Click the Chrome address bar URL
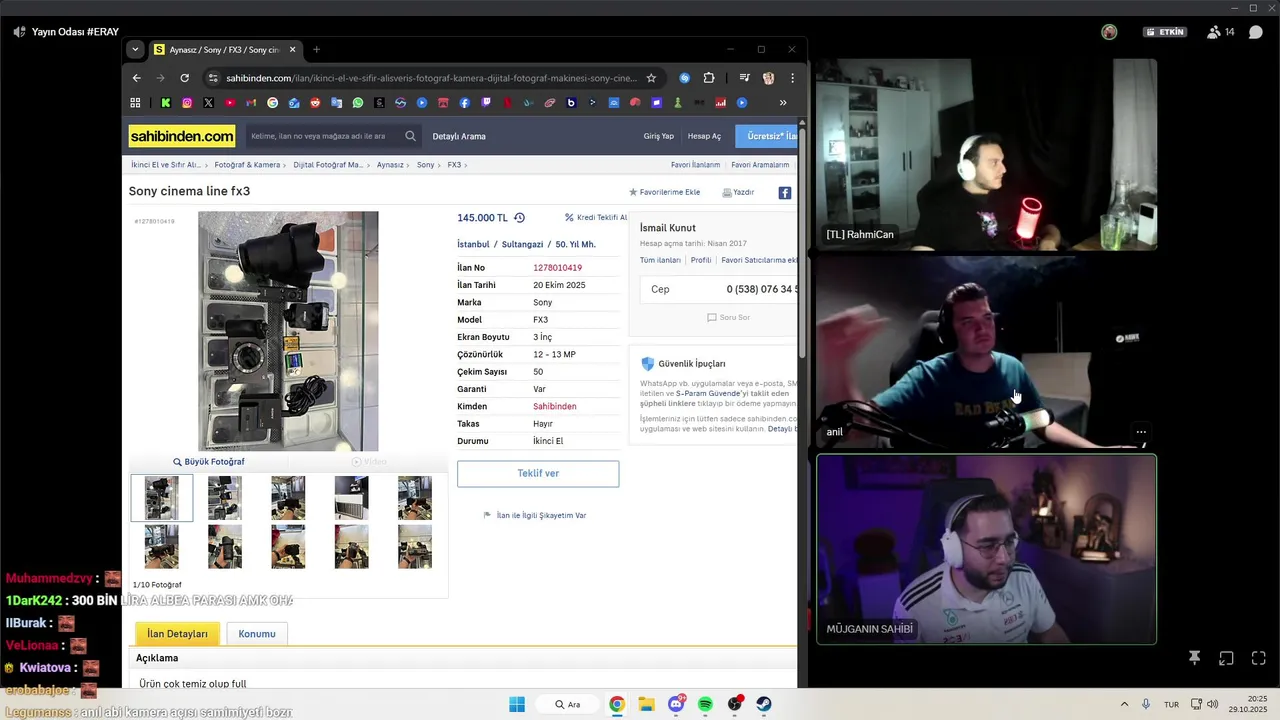 pyautogui.click(x=430, y=78)
